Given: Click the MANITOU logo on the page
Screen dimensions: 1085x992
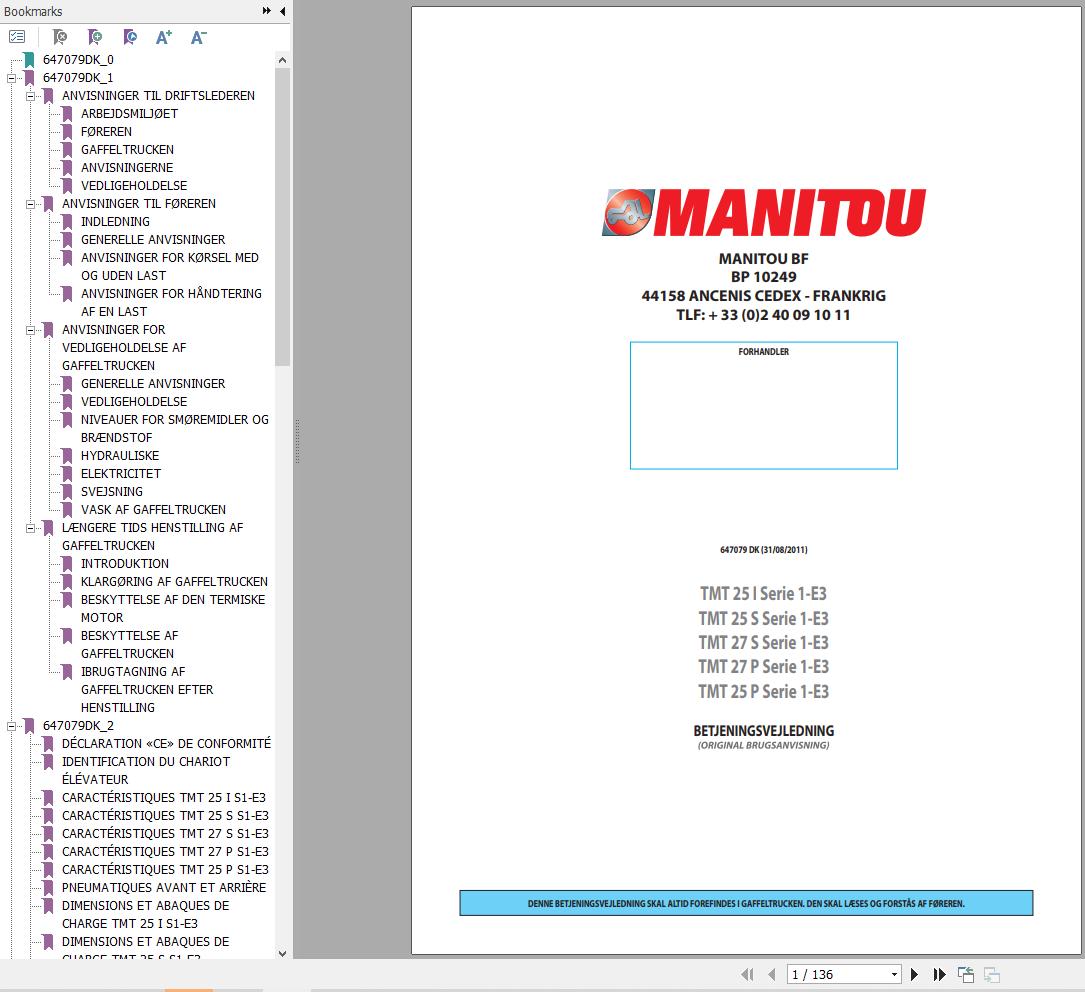Looking at the screenshot, I should (x=763, y=213).
